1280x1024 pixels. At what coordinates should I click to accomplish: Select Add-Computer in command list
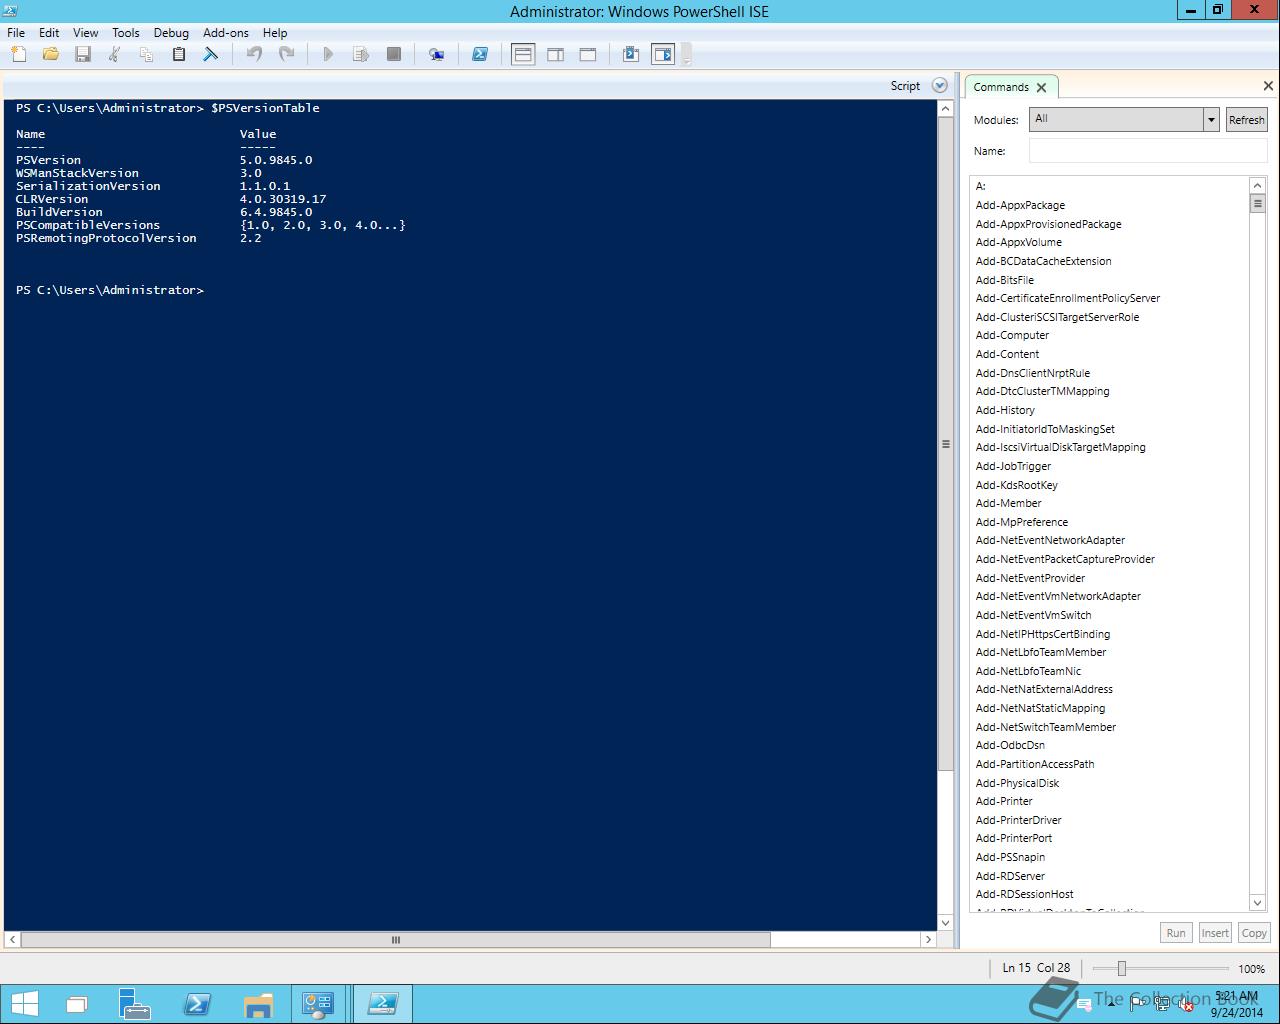pyautogui.click(x=1012, y=335)
